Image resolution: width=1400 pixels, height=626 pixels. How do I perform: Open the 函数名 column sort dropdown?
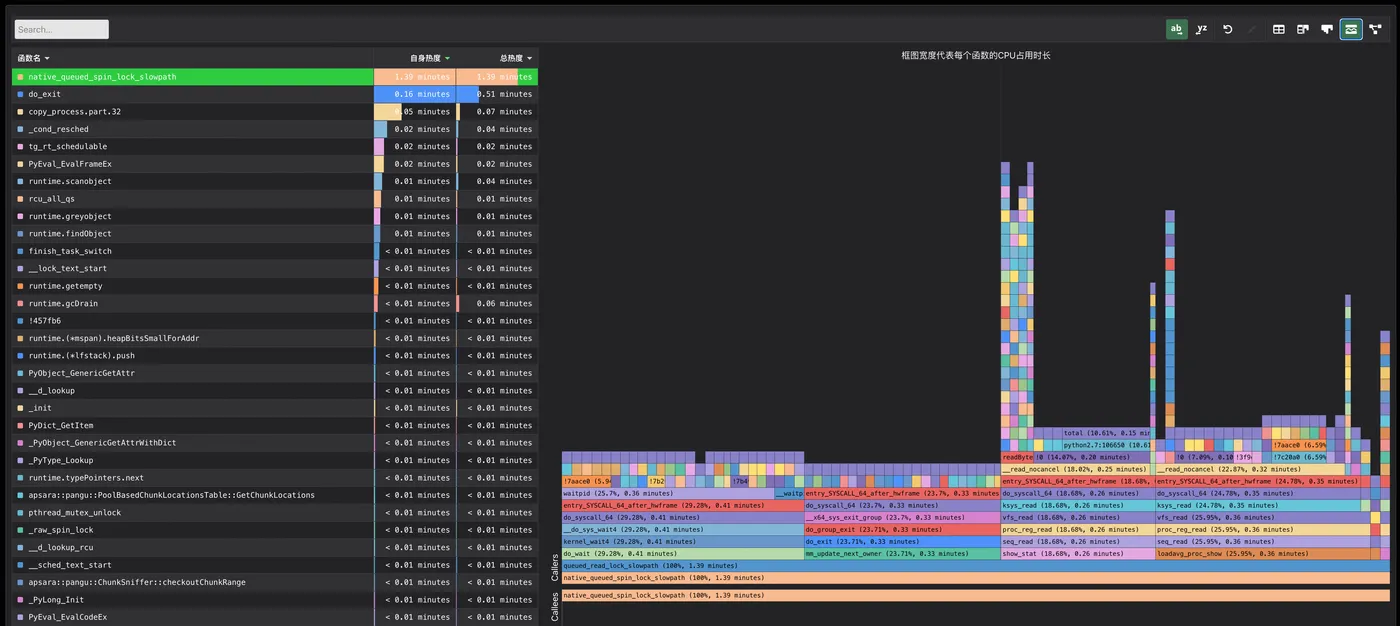point(33,58)
